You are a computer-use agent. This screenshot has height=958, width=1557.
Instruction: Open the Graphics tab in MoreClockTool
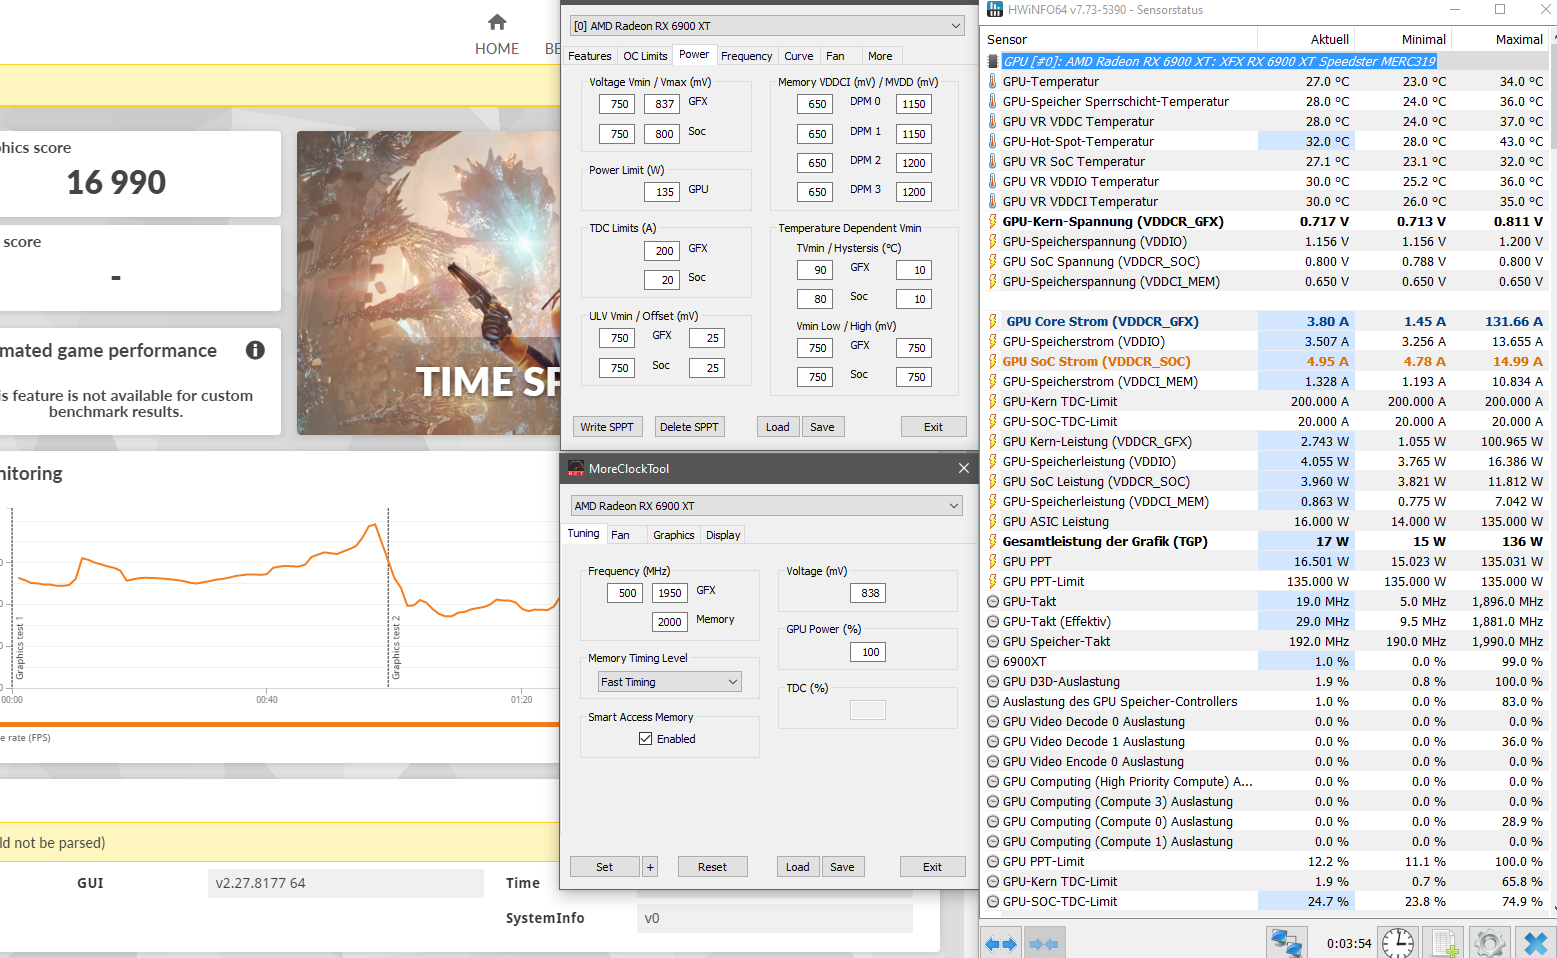(673, 535)
